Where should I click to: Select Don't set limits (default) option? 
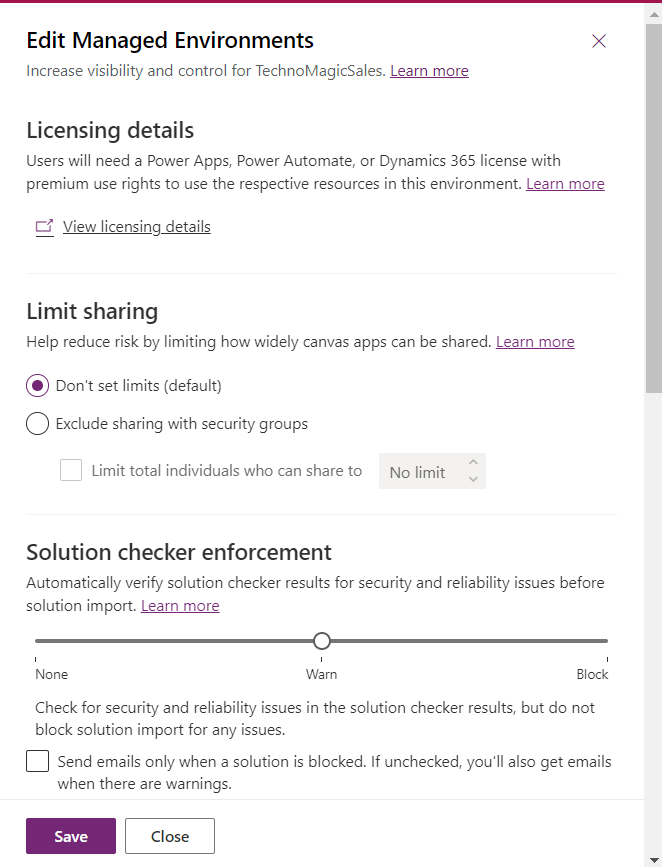(38, 386)
